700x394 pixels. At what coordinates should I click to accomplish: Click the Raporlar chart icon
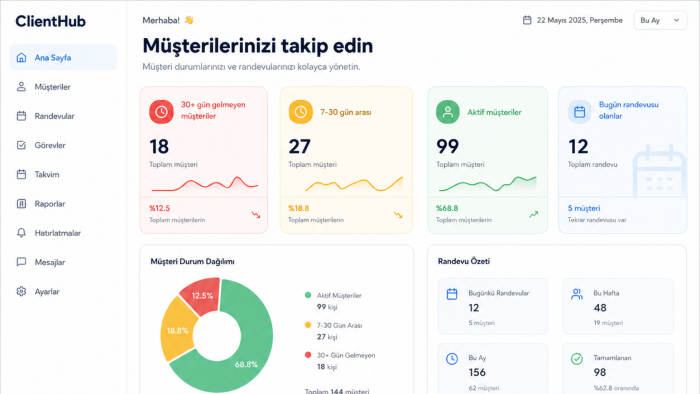click(x=21, y=203)
